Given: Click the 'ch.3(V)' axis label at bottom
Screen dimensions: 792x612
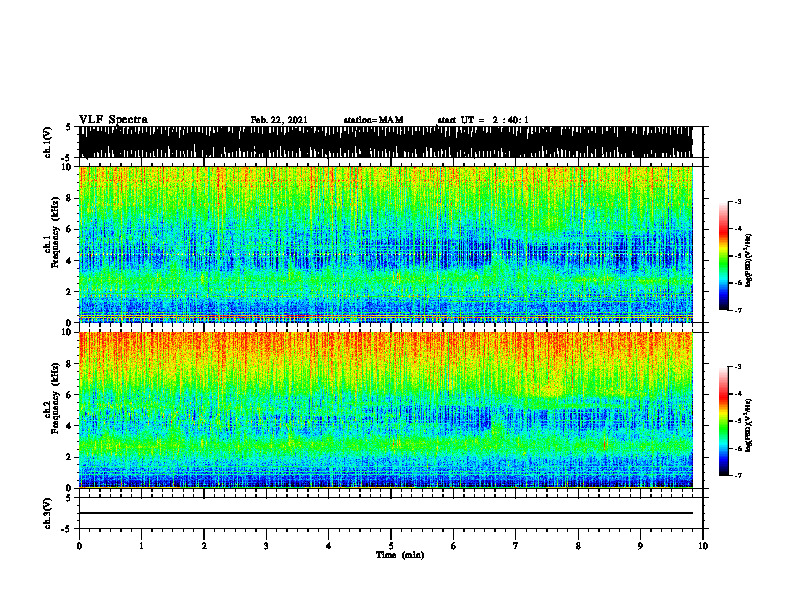Looking at the screenshot, I should (48, 513).
